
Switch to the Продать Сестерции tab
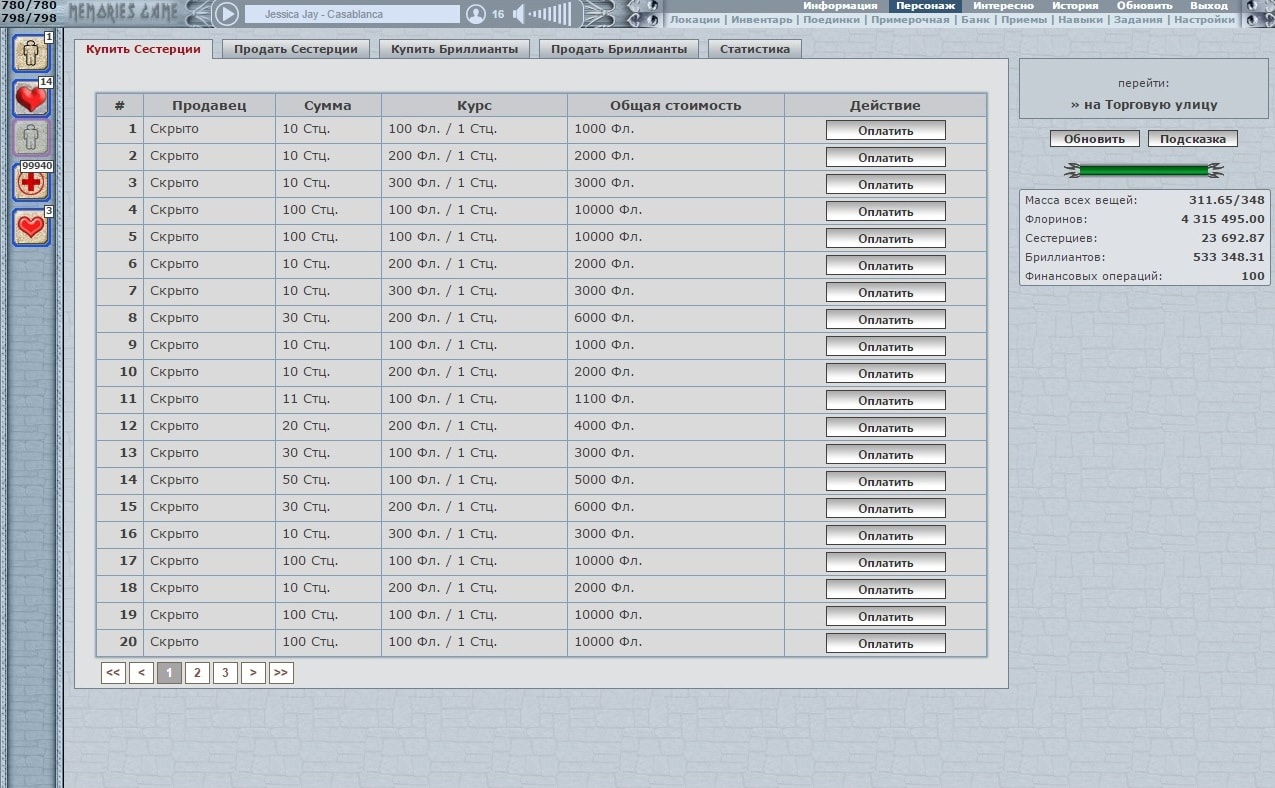pos(296,49)
